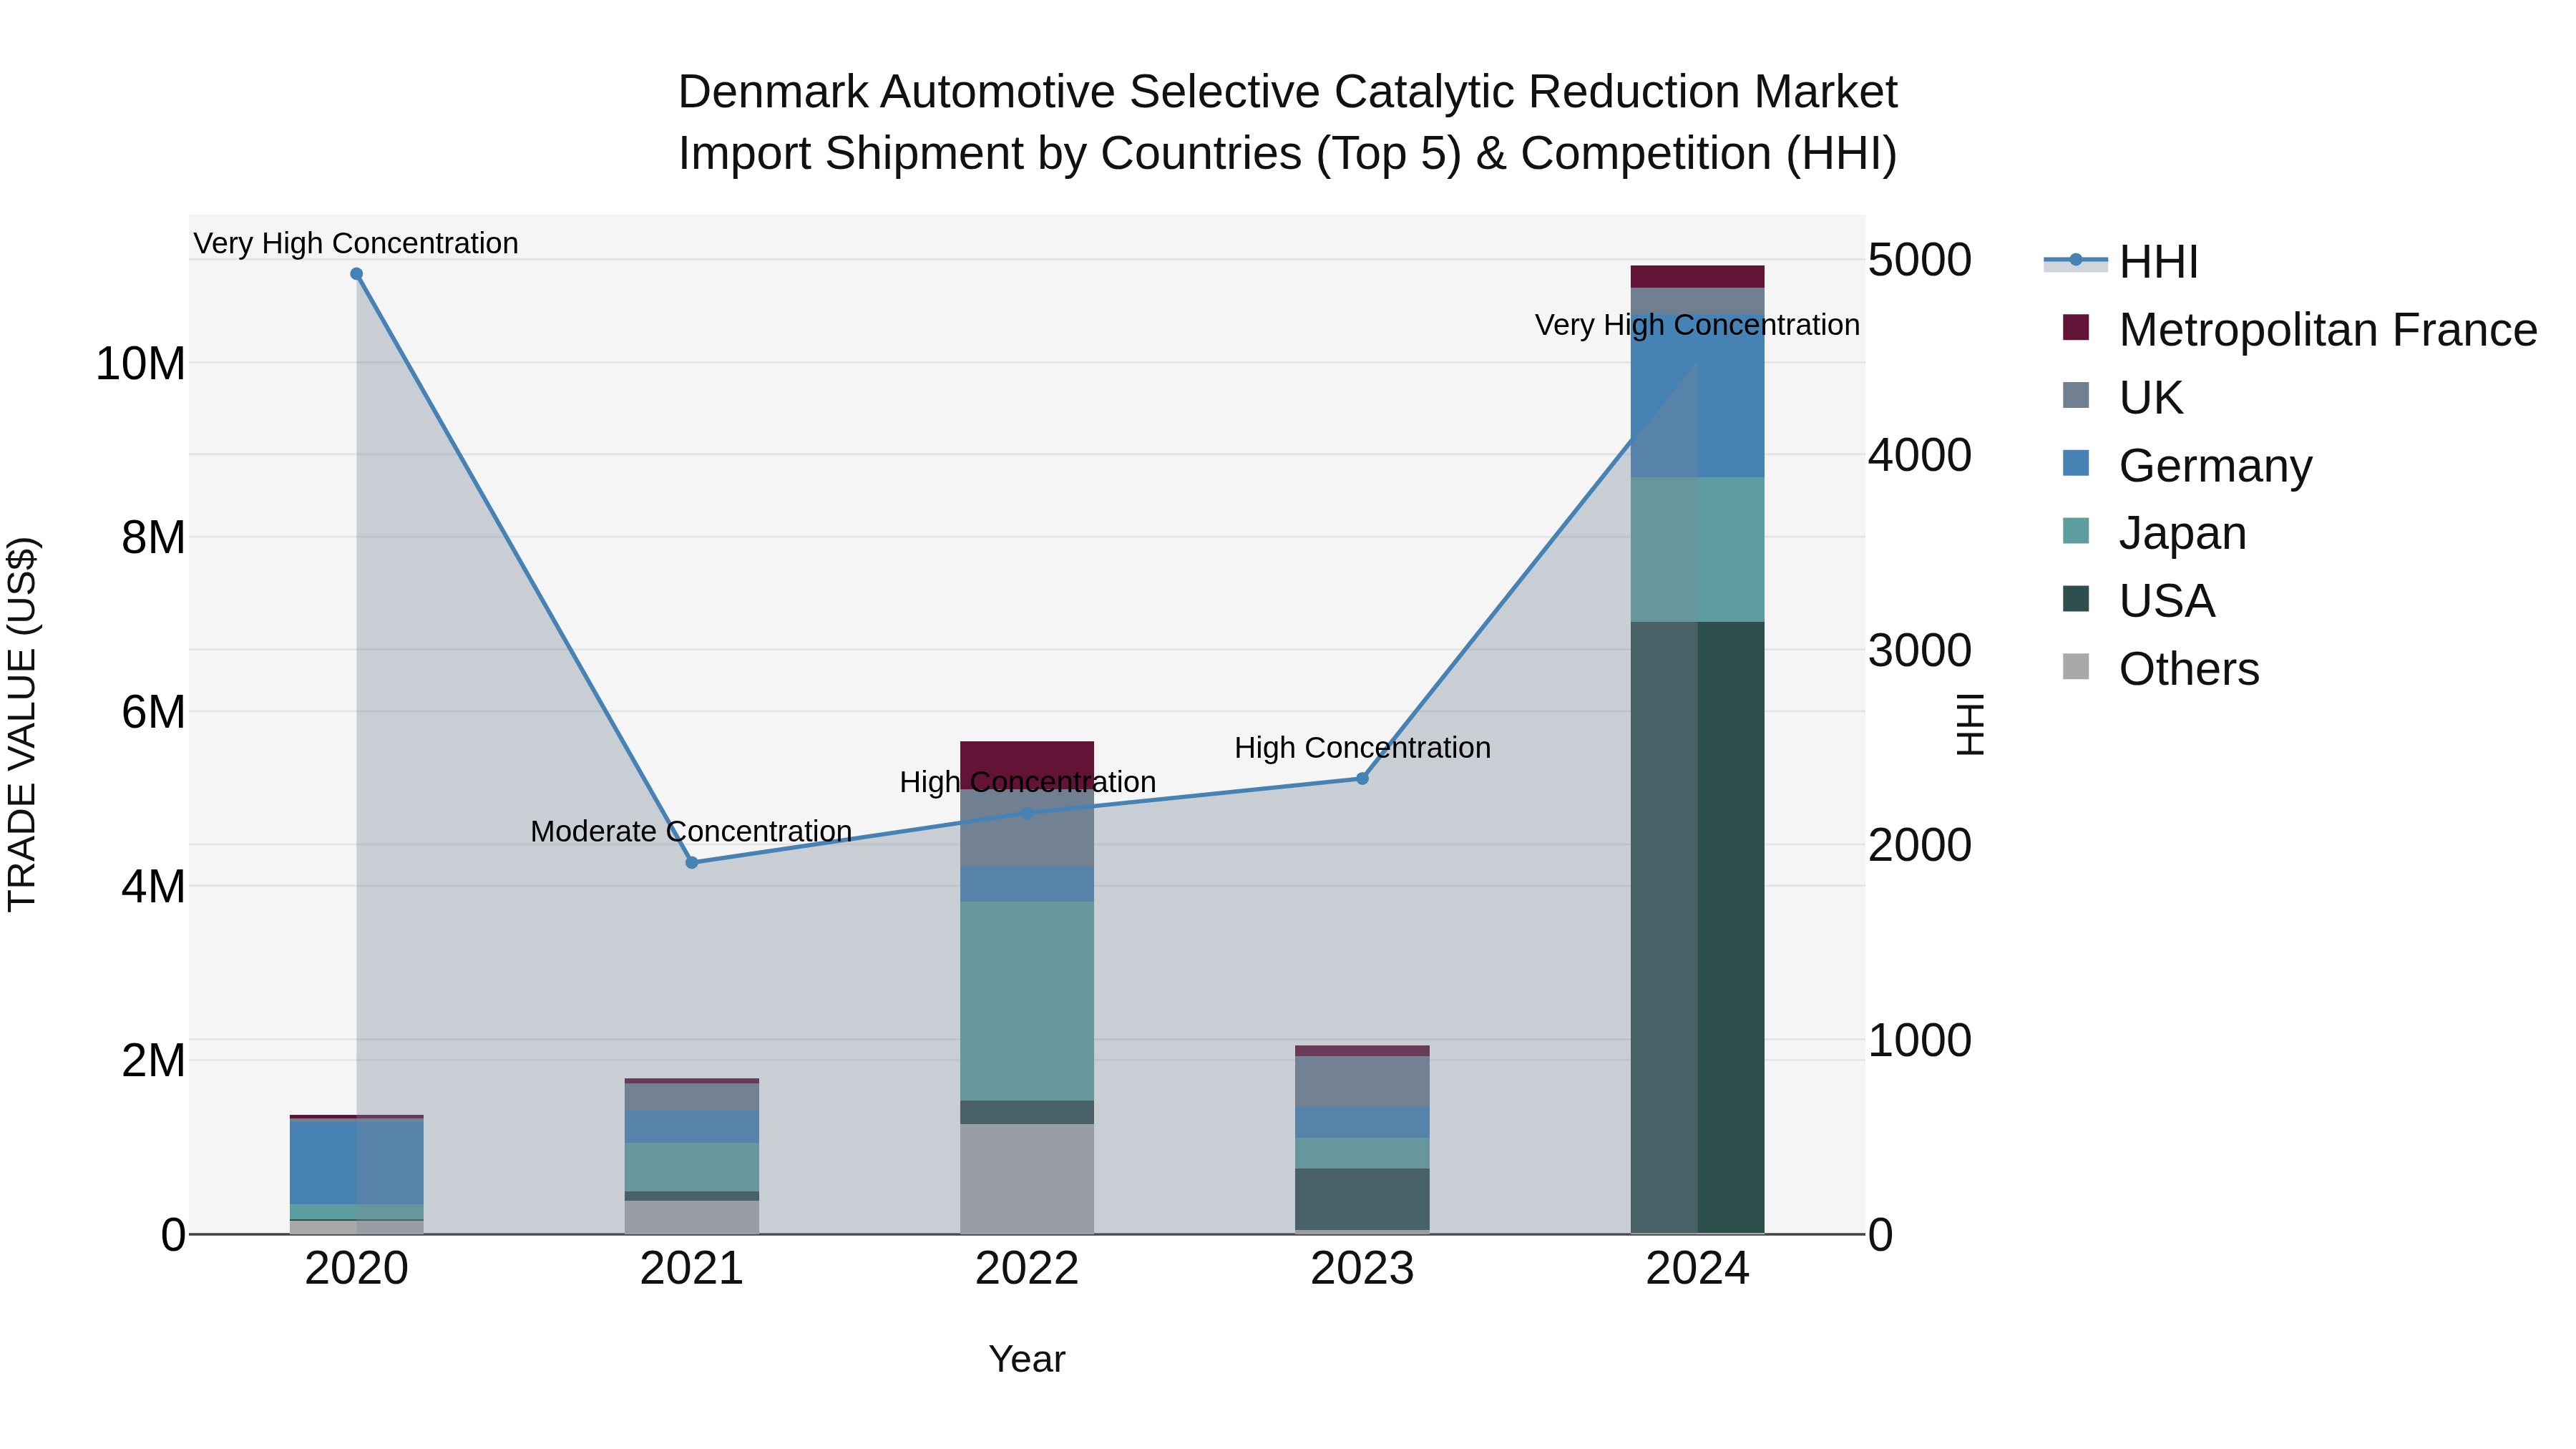This screenshot has height=1449, width=2576.
Task: Click the Others gray legend swatch
Action: [x=2076, y=667]
